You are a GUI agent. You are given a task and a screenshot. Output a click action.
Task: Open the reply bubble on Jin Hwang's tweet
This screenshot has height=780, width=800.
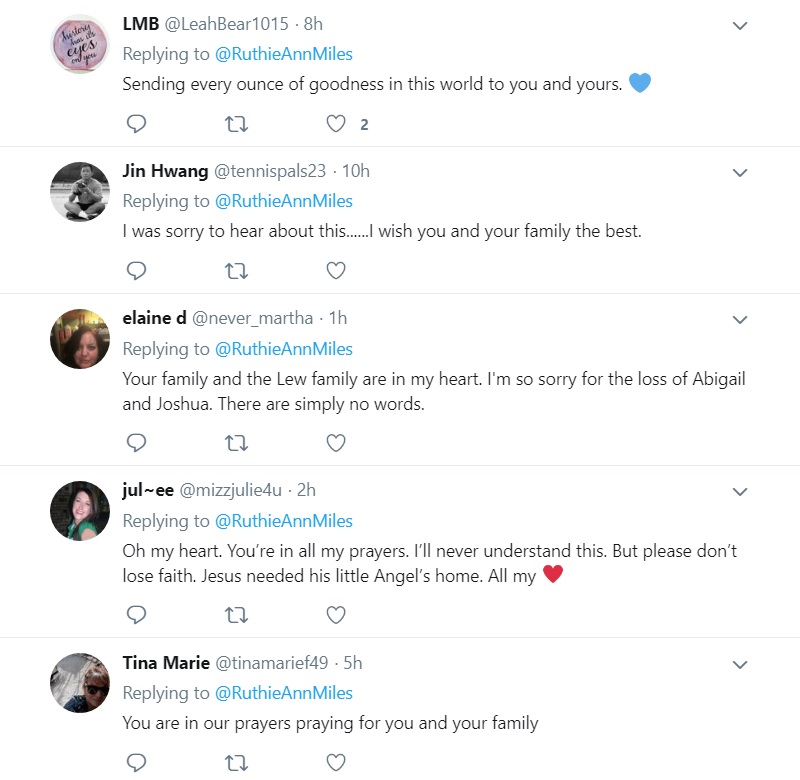136,270
